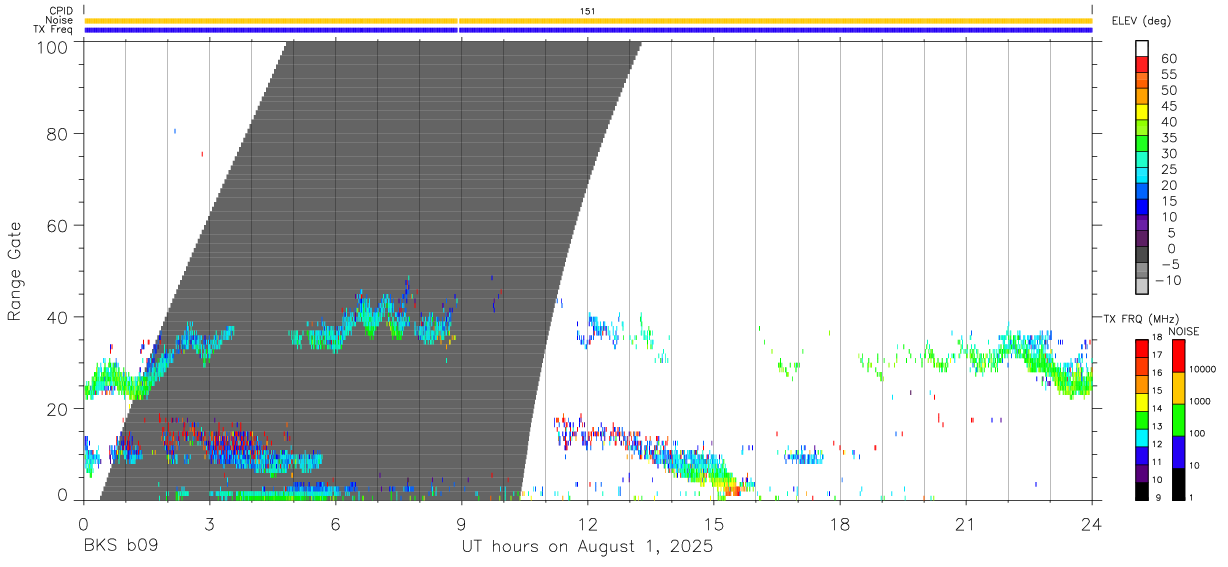Click the Range Gate axis tick 60
Viewport: 1228px width, 567px height.
click(57, 226)
